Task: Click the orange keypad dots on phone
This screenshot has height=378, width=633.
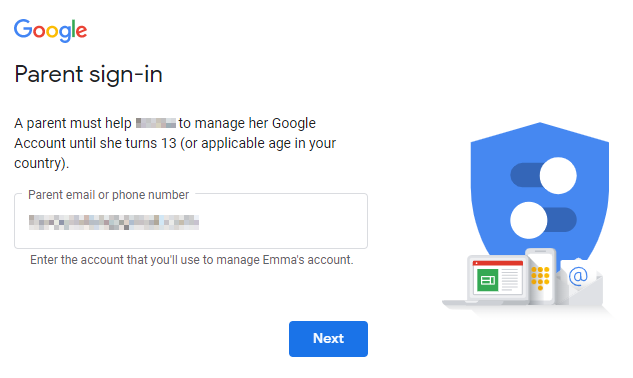Action: (540, 276)
